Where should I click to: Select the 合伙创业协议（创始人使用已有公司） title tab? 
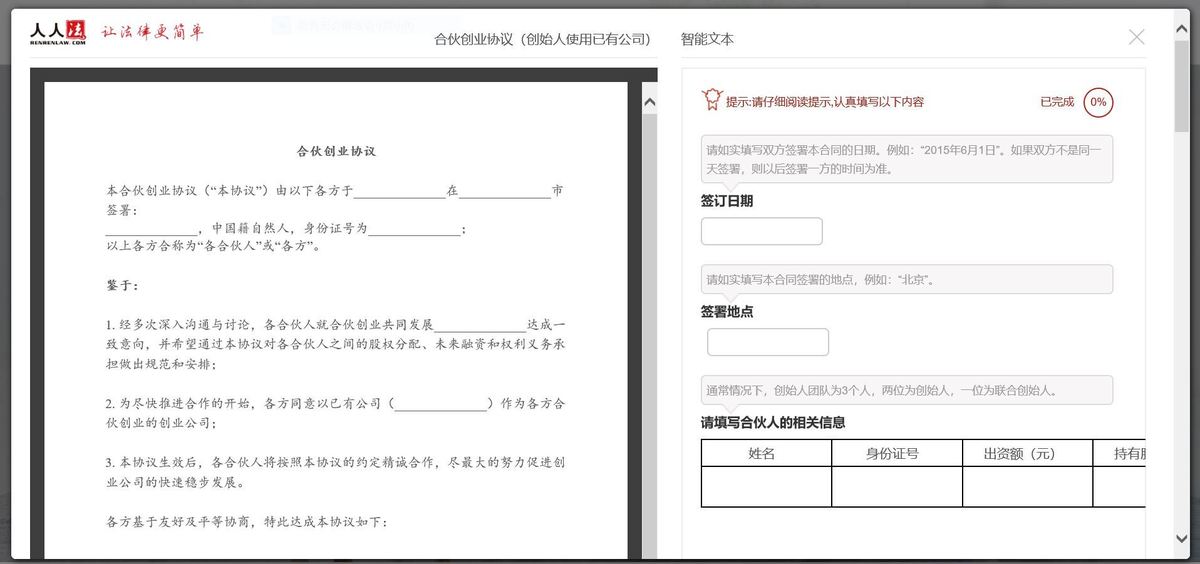pos(542,39)
